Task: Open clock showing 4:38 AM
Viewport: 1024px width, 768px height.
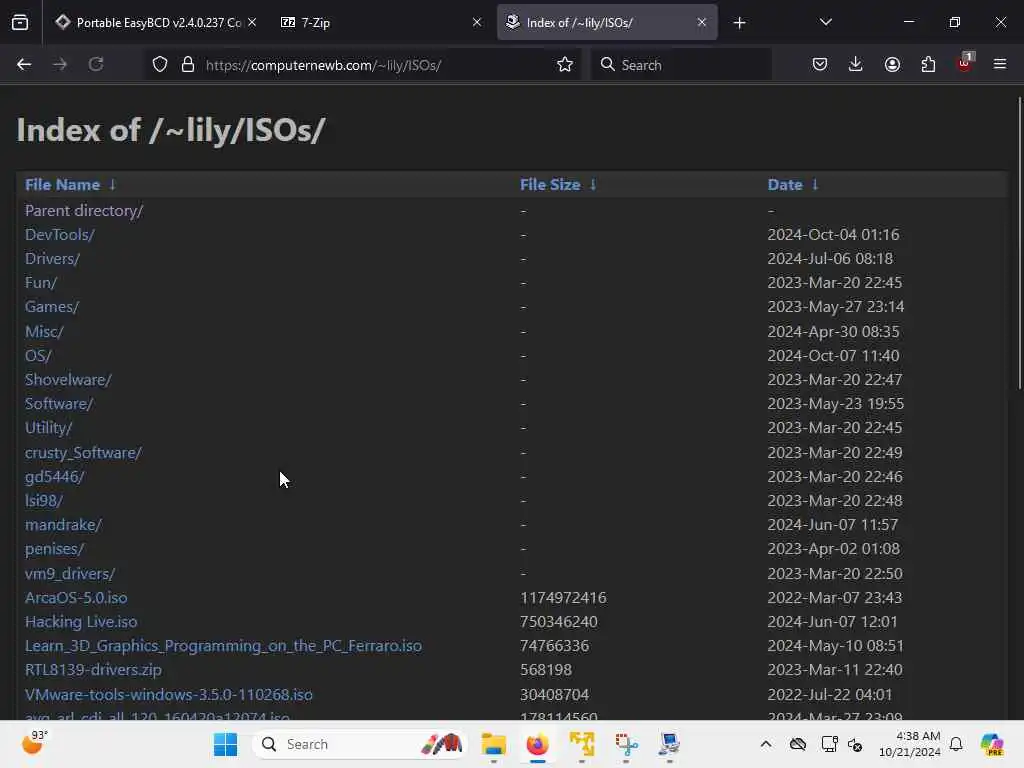Action: [910, 744]
